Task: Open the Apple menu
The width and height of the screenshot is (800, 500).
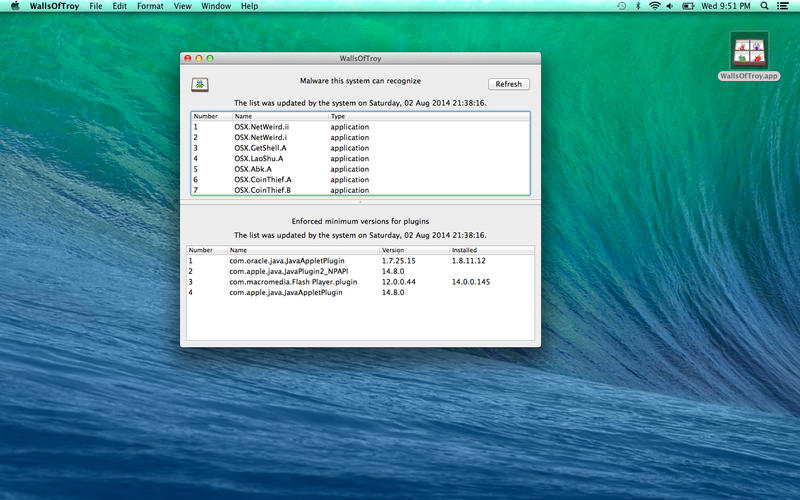Action: tap(14, 6)
